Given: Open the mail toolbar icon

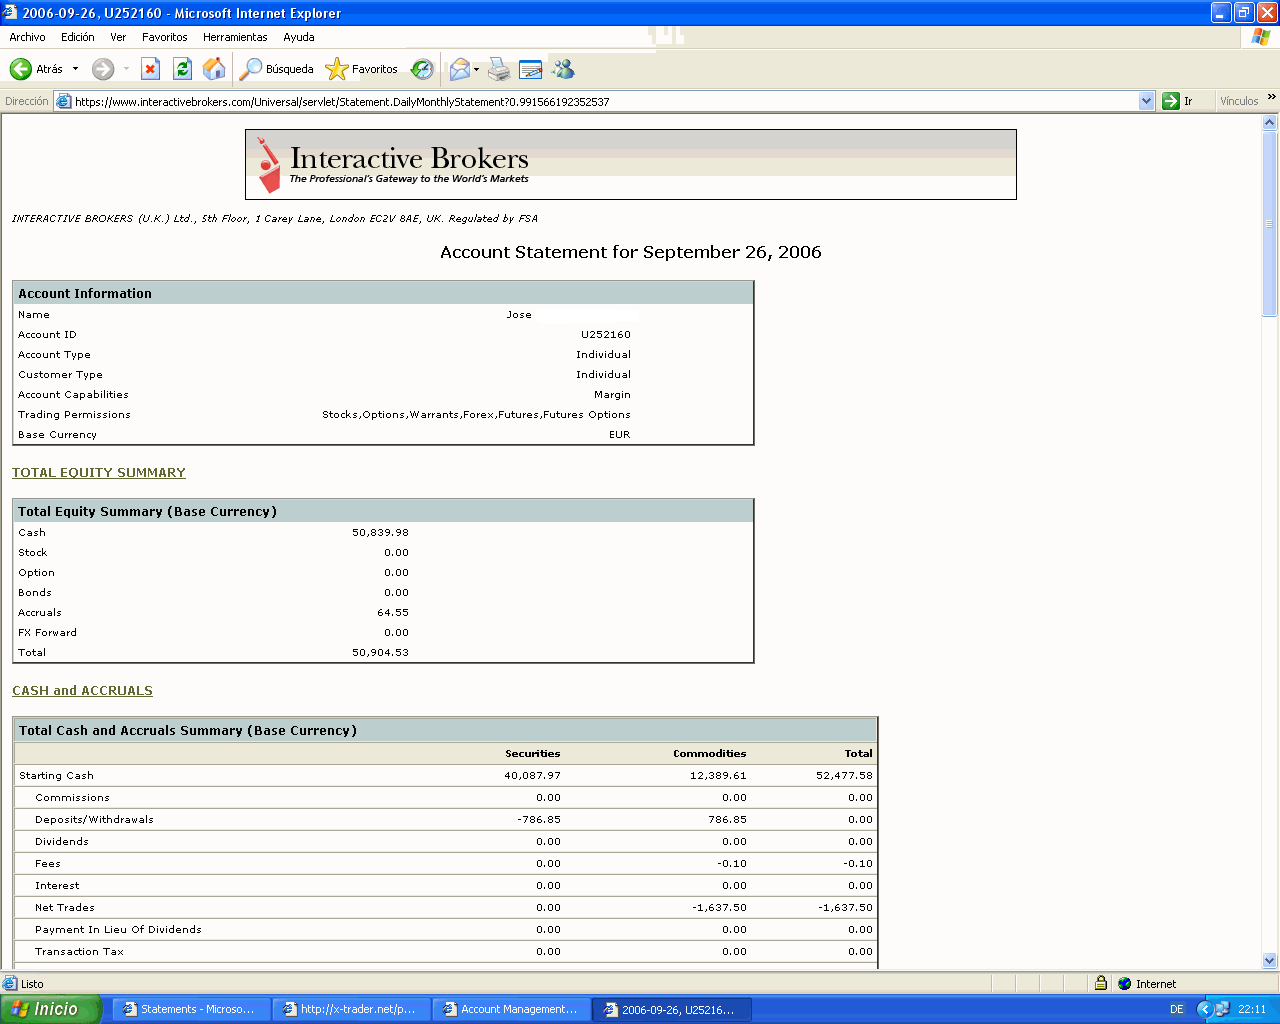Looking at the screenshot, I should pyautogui.click(x=459, y=69).
